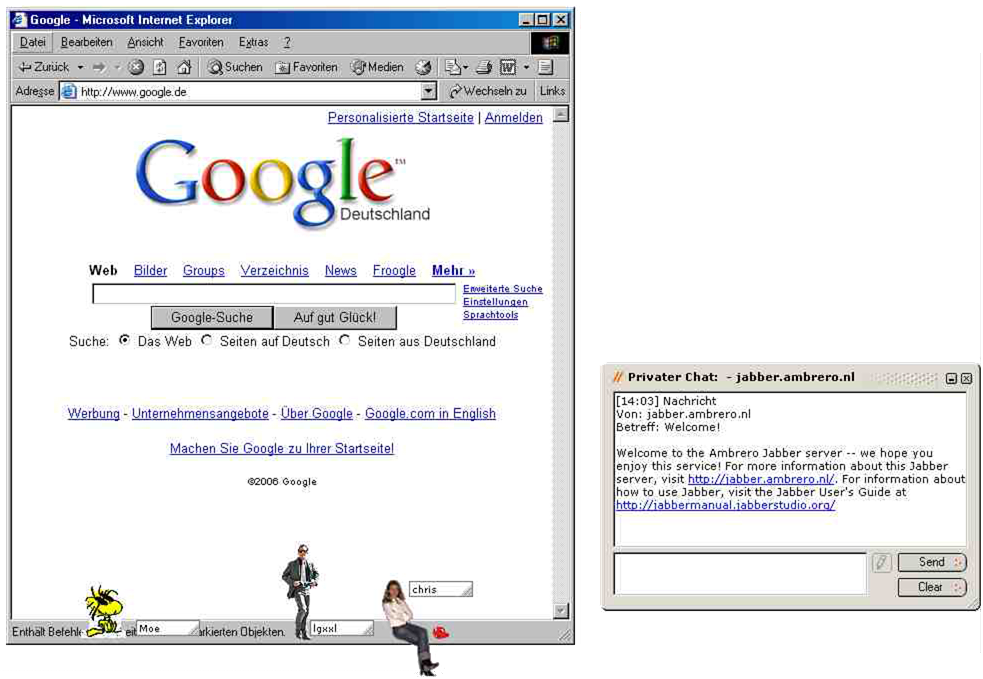Open the dropdown arrow next to Zurück
983x679 pixels.
(x=79, y=67)
